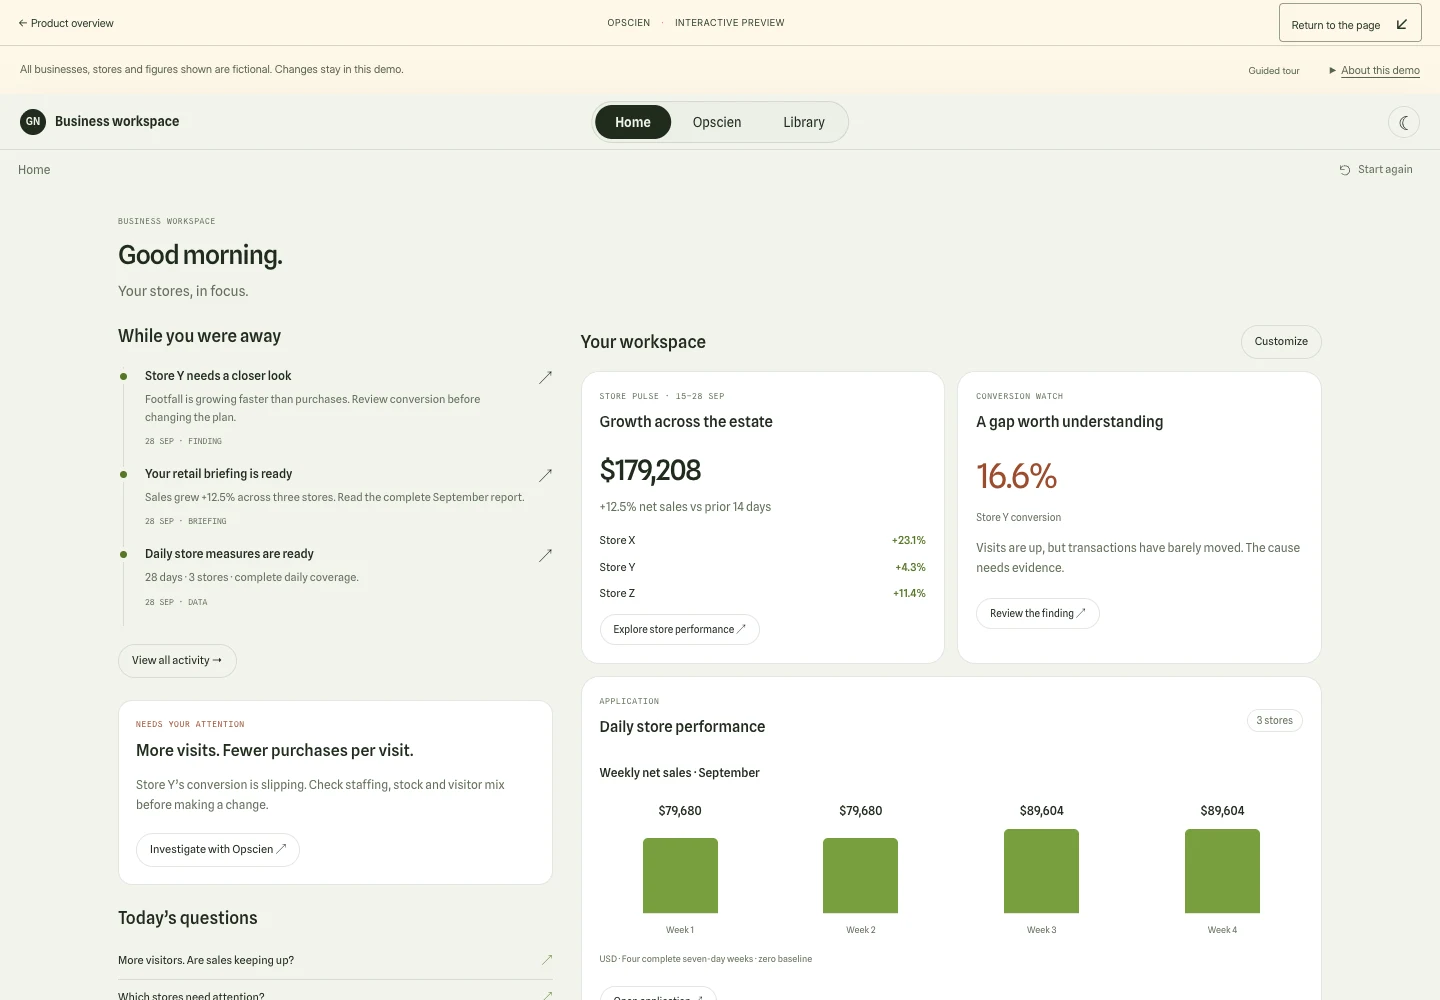This screenshot has height=1000, width=1440.
Task: Click the GN avatar badge
Action: pos(33,122)
